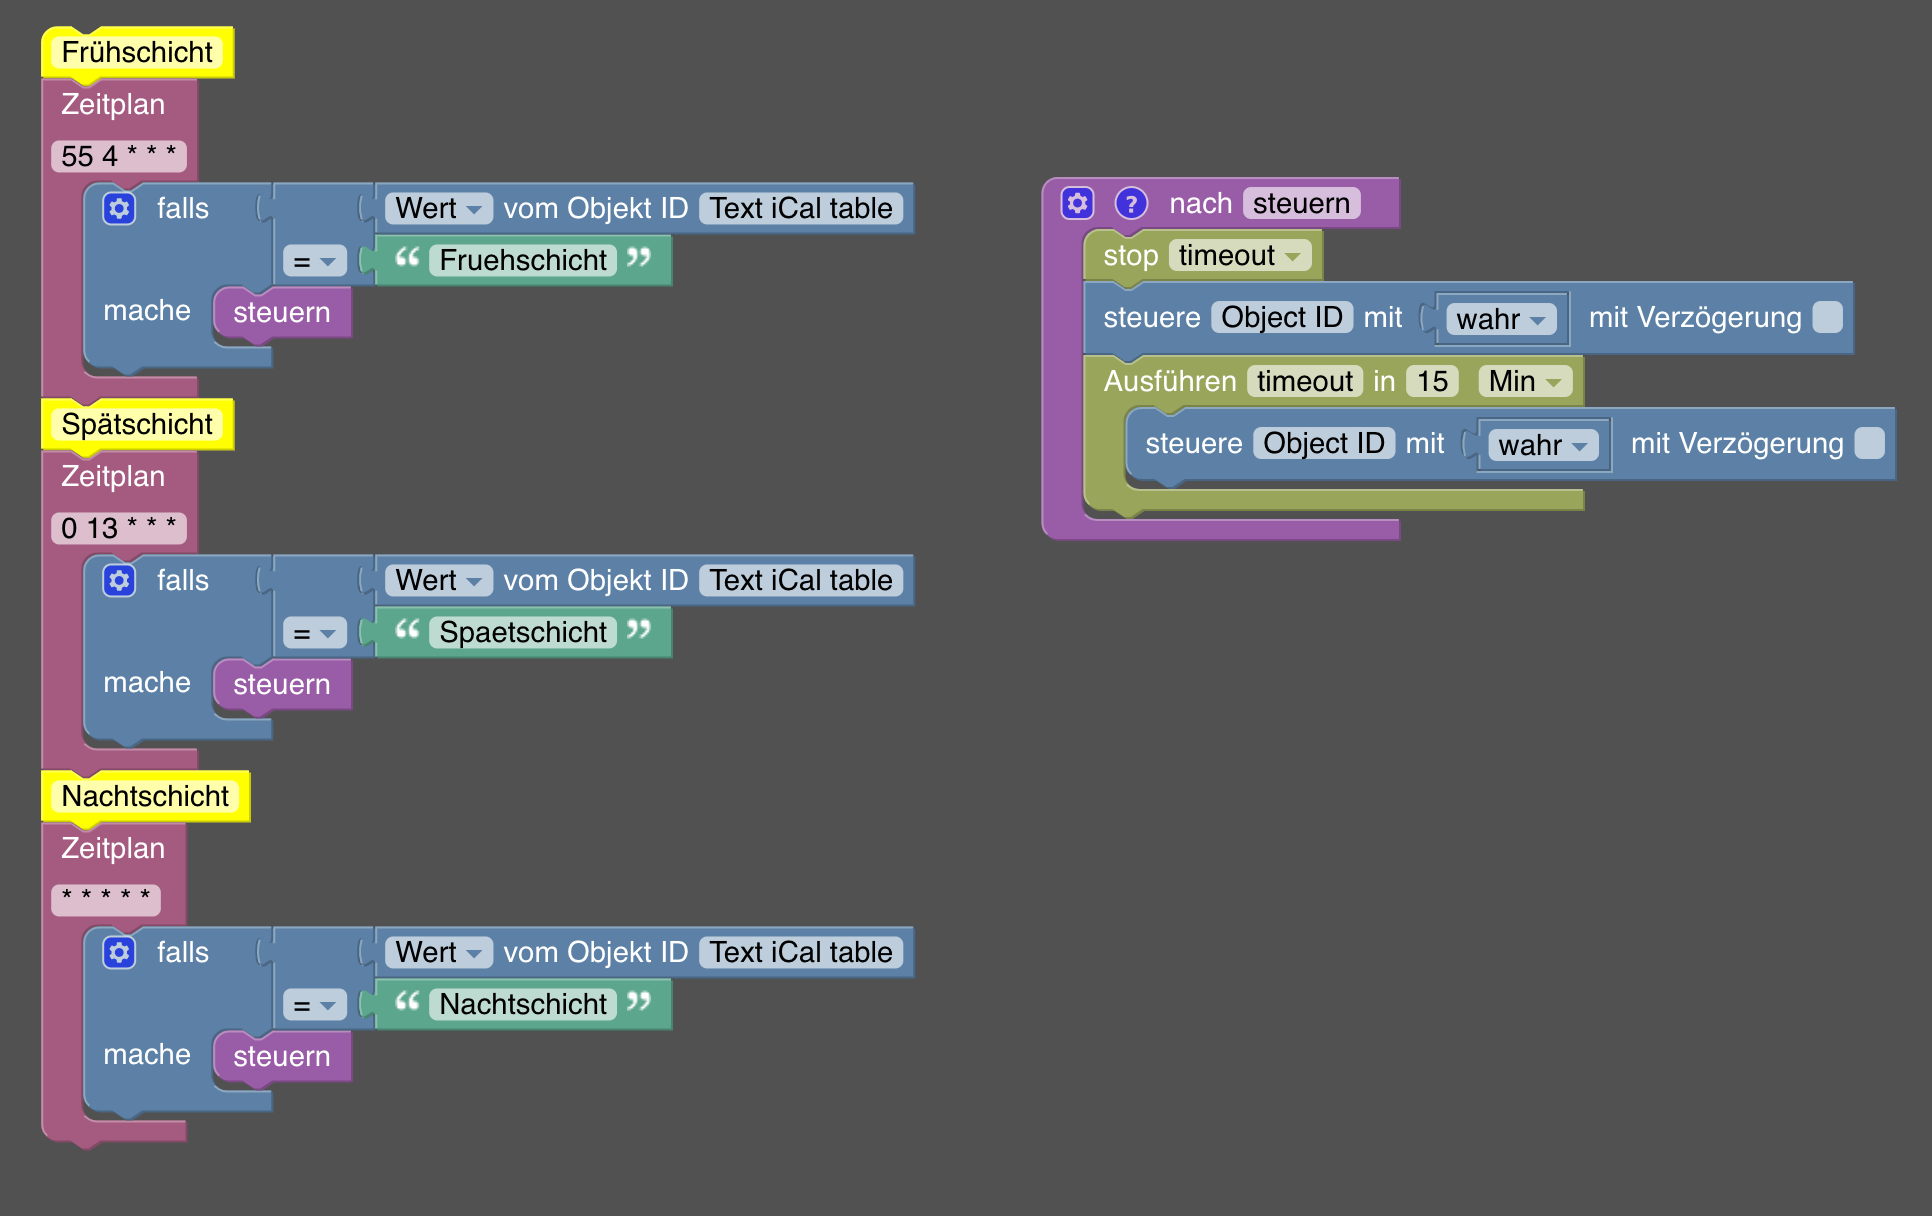Open equals operator dropdown in Spätschicht block
Image resolution: width=1932 pixels, height=1216 pixels.
[x=314, y=633]
